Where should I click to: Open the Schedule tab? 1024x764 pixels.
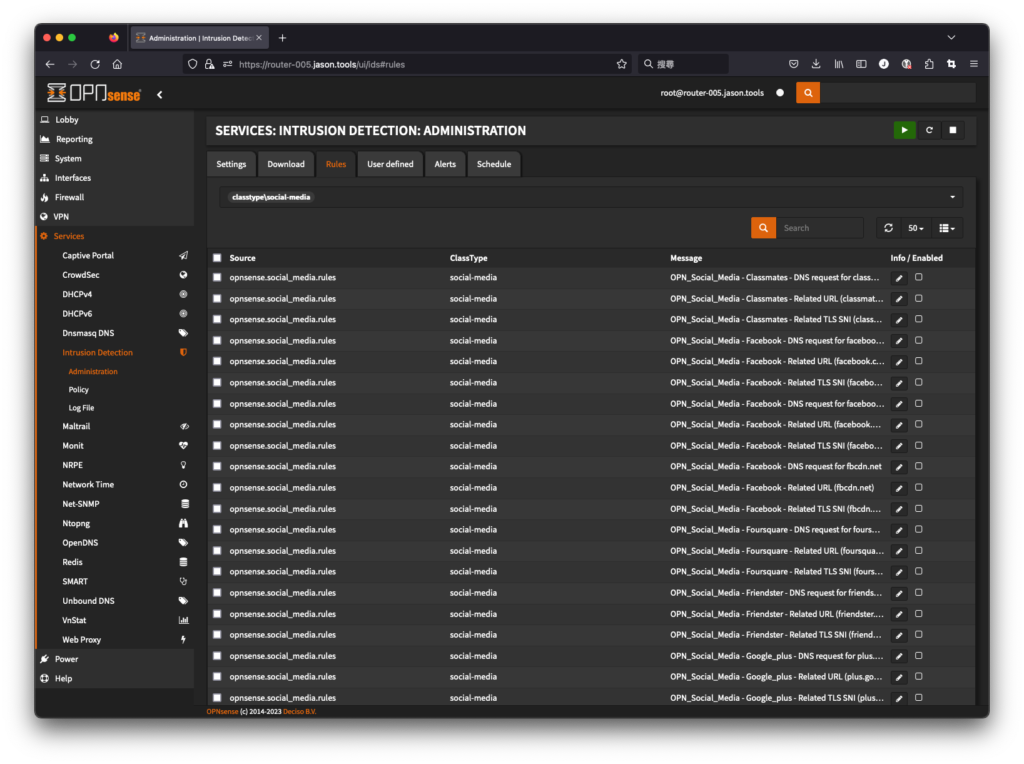tap(494, 164)
